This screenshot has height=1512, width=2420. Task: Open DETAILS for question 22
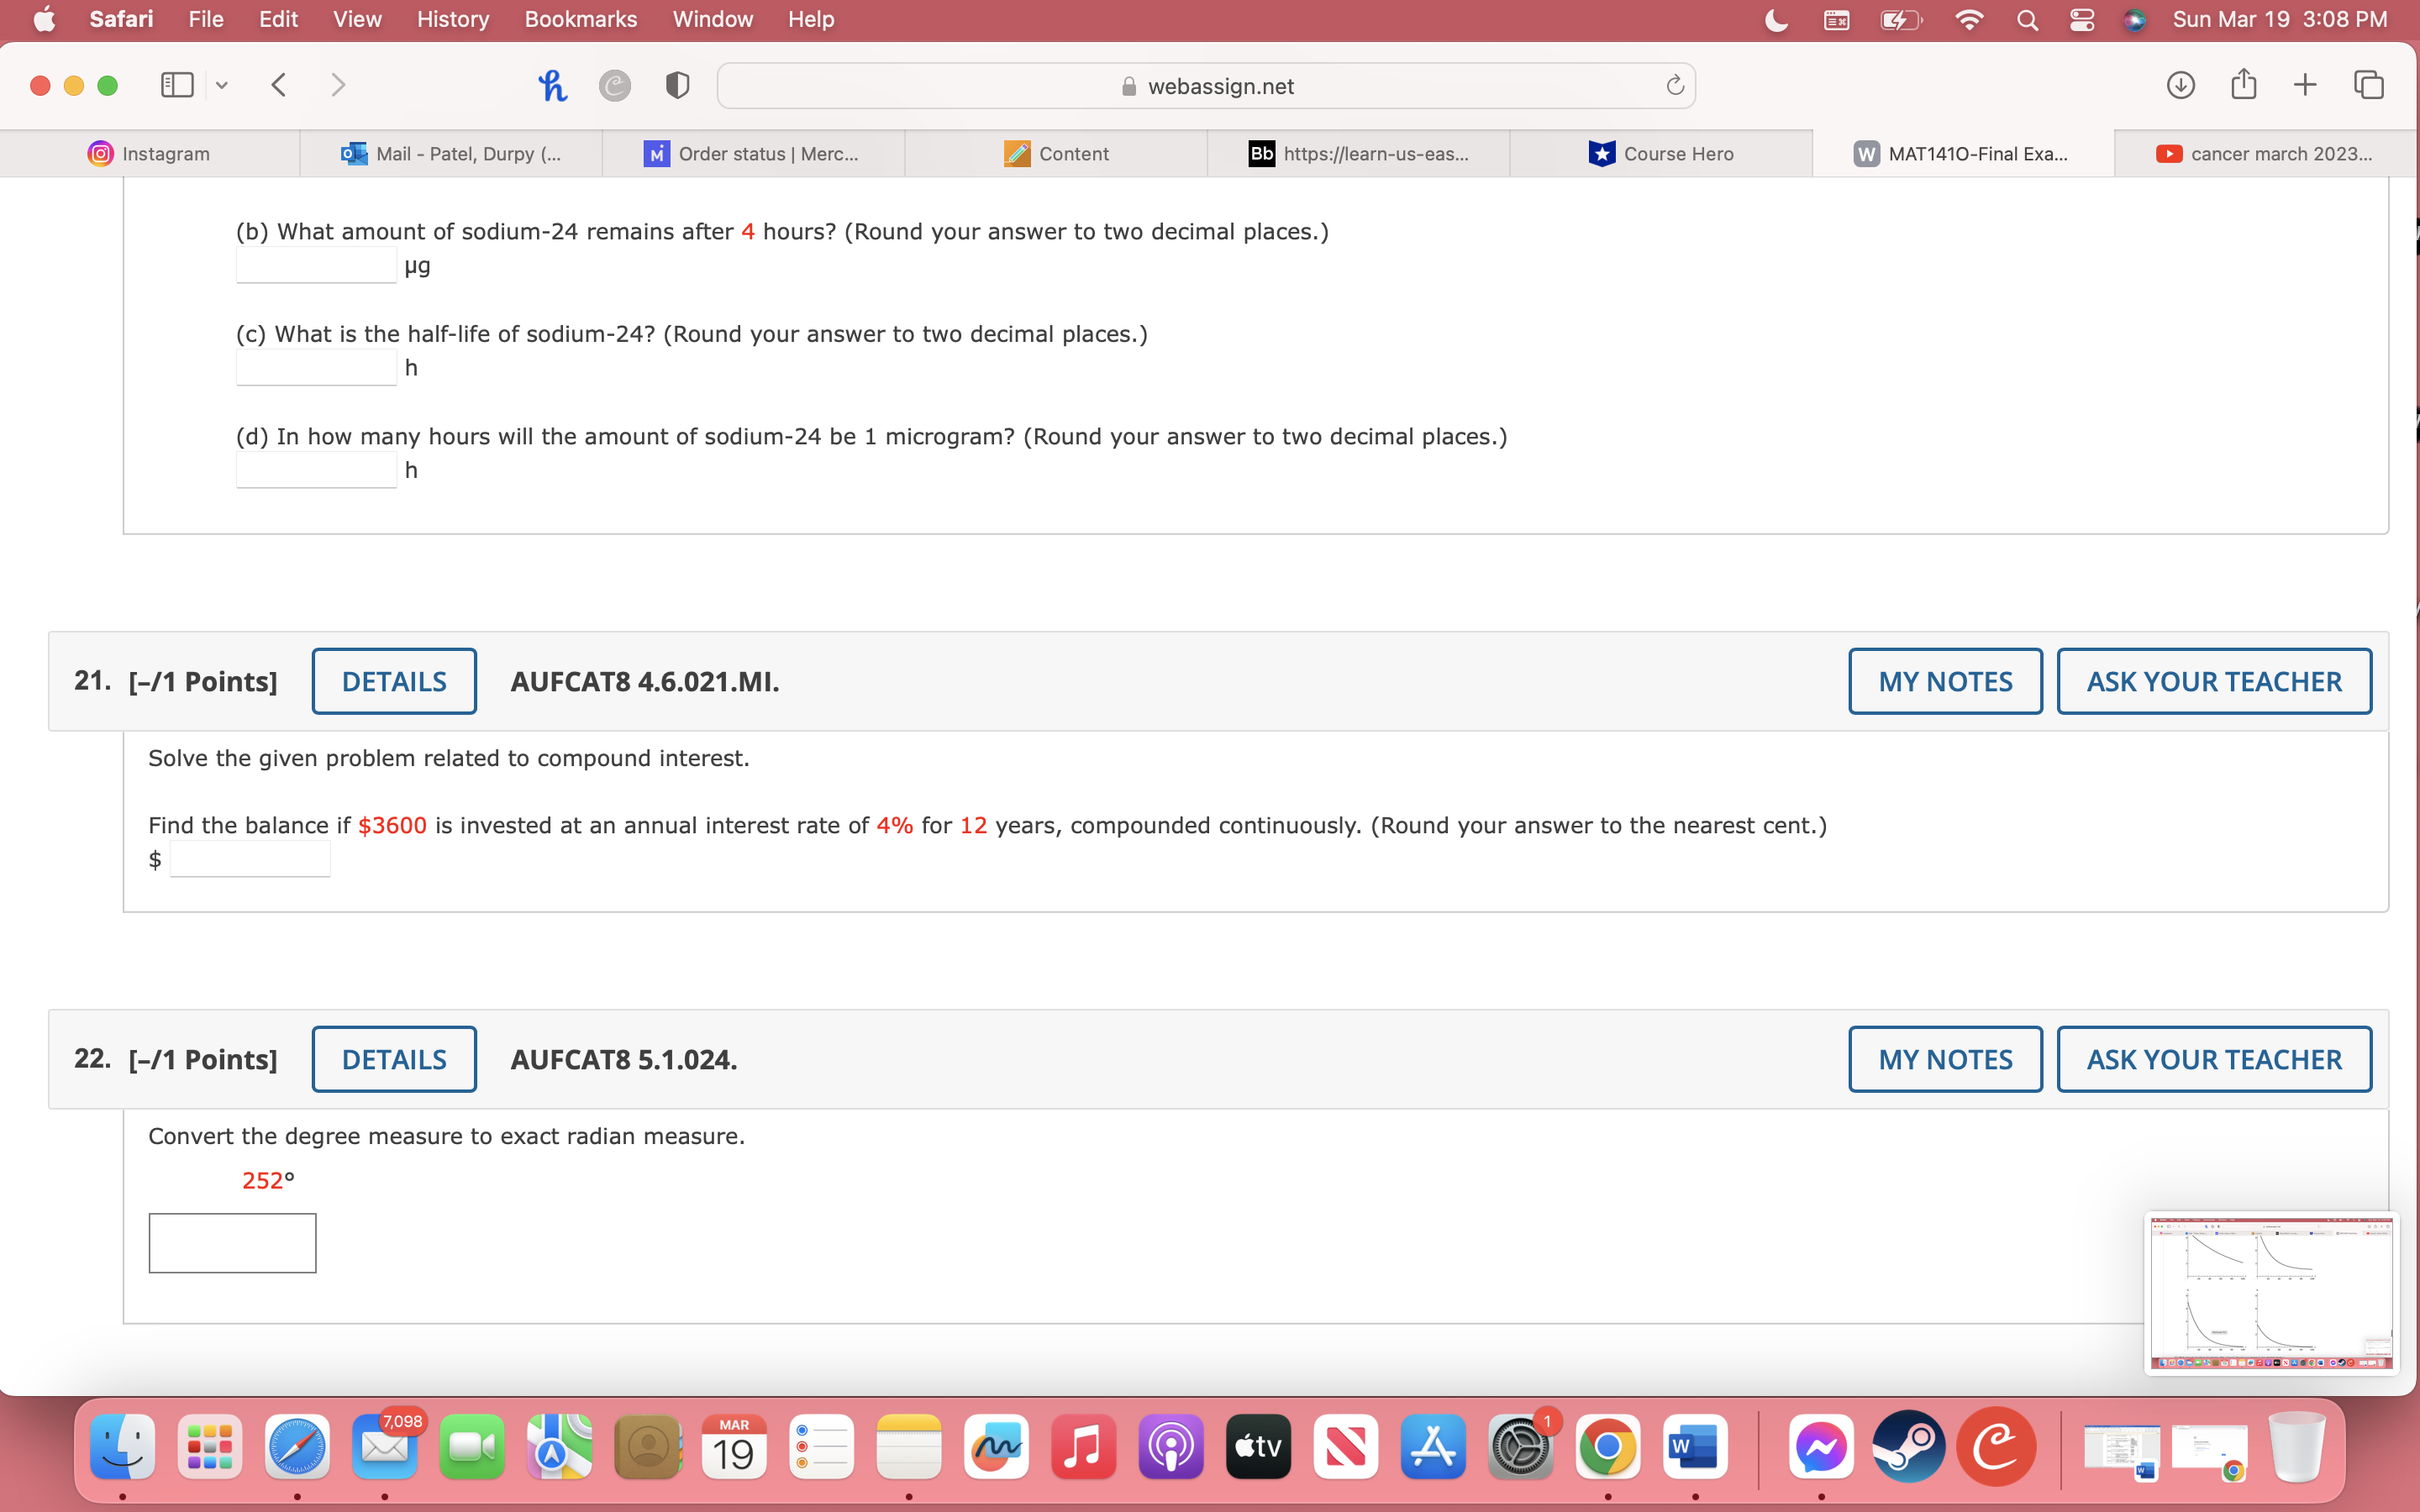[394, 1059]
